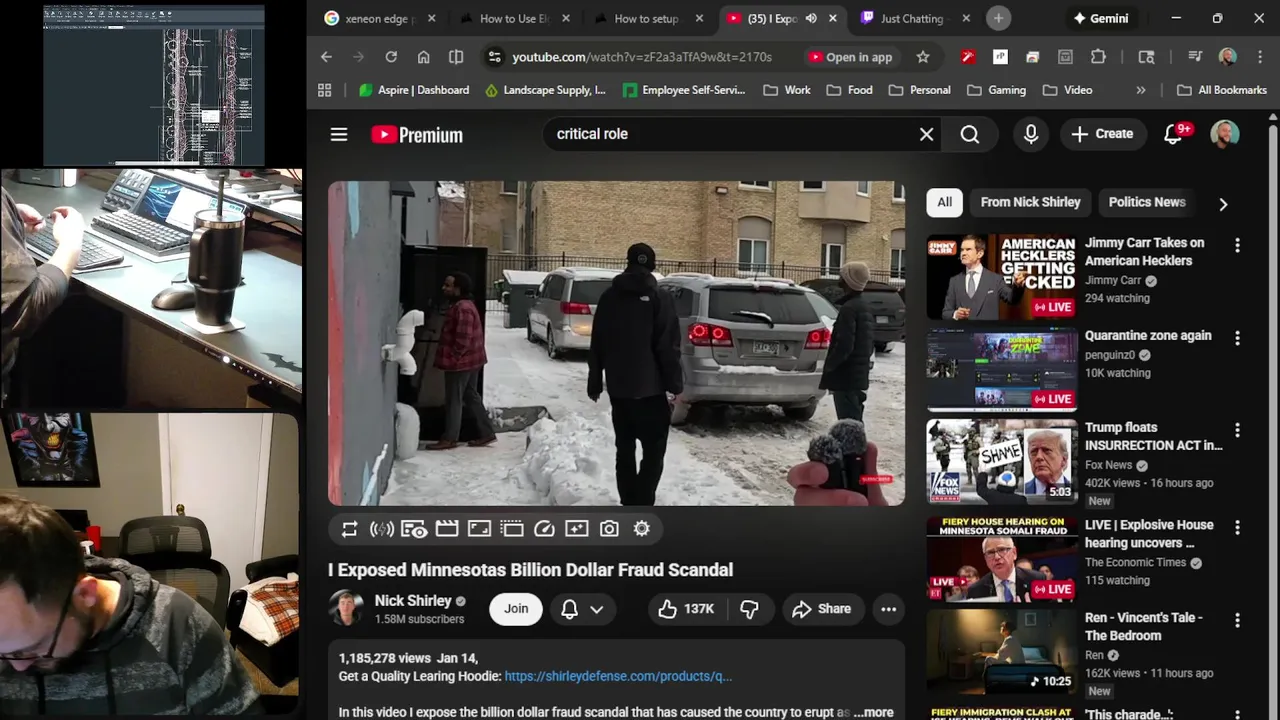Open options for Quarantine zone again
The image size is (1280, 720).
point(1237,339)
